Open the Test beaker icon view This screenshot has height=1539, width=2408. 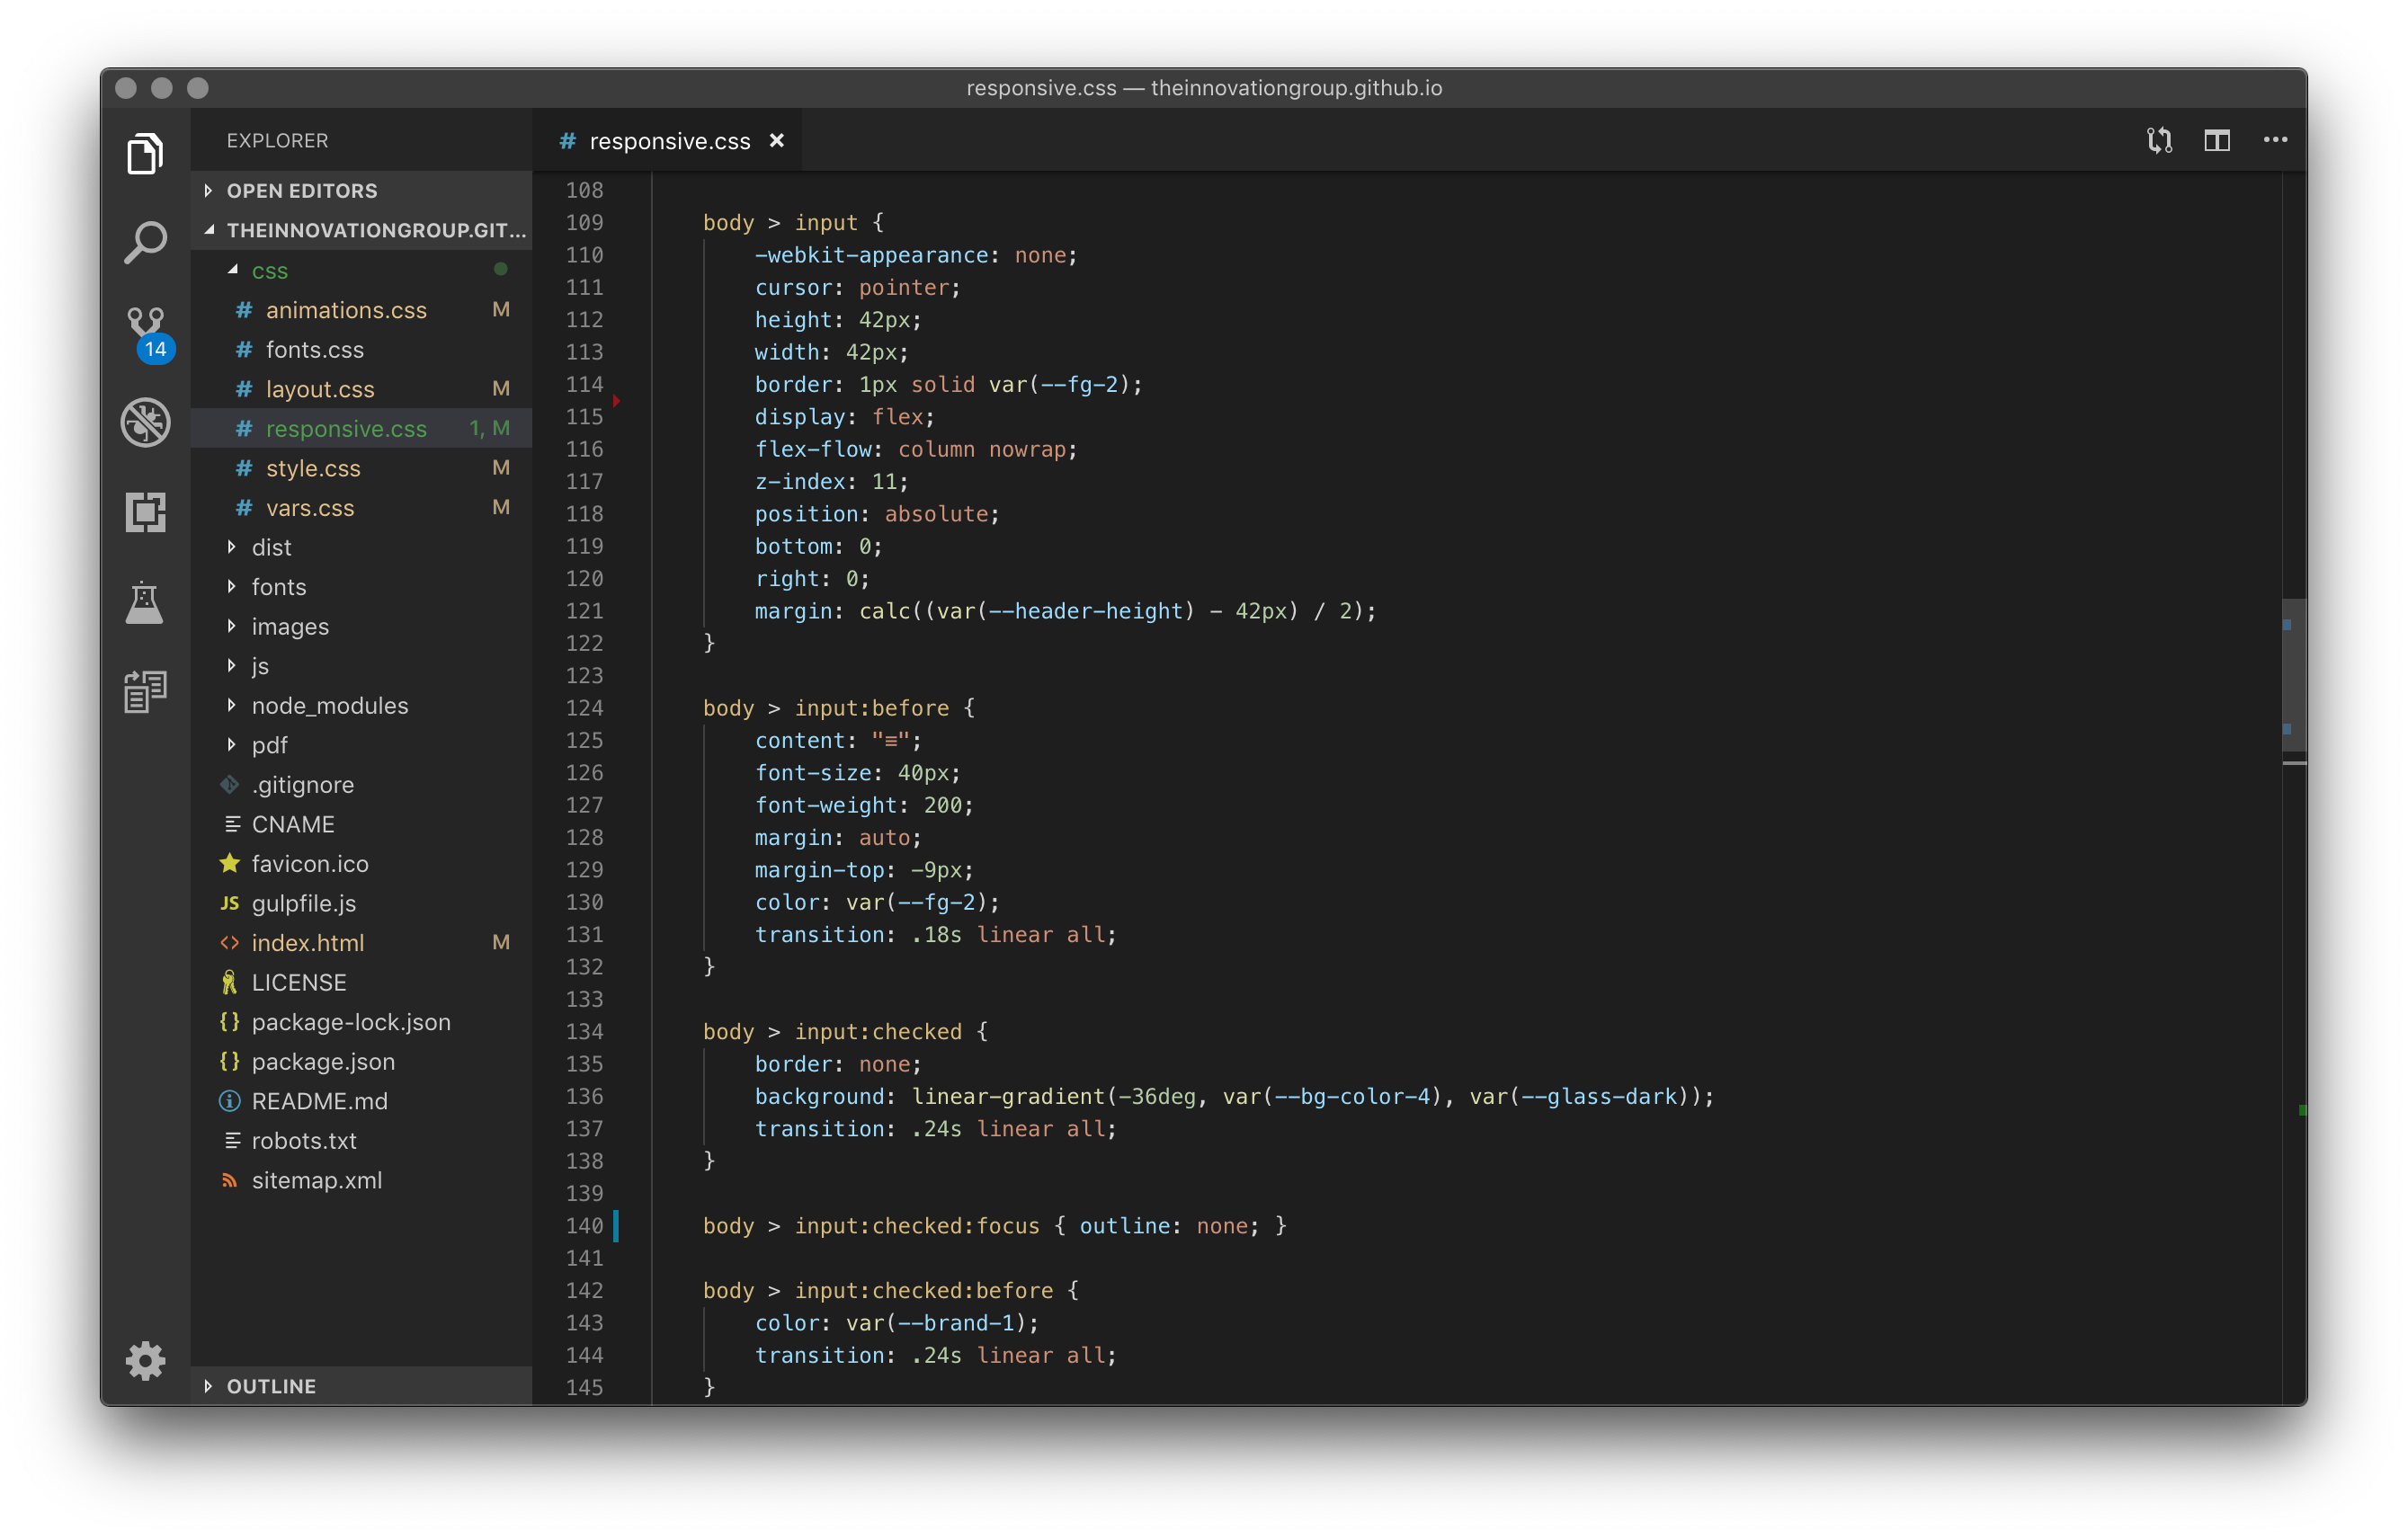click(146, 602)
